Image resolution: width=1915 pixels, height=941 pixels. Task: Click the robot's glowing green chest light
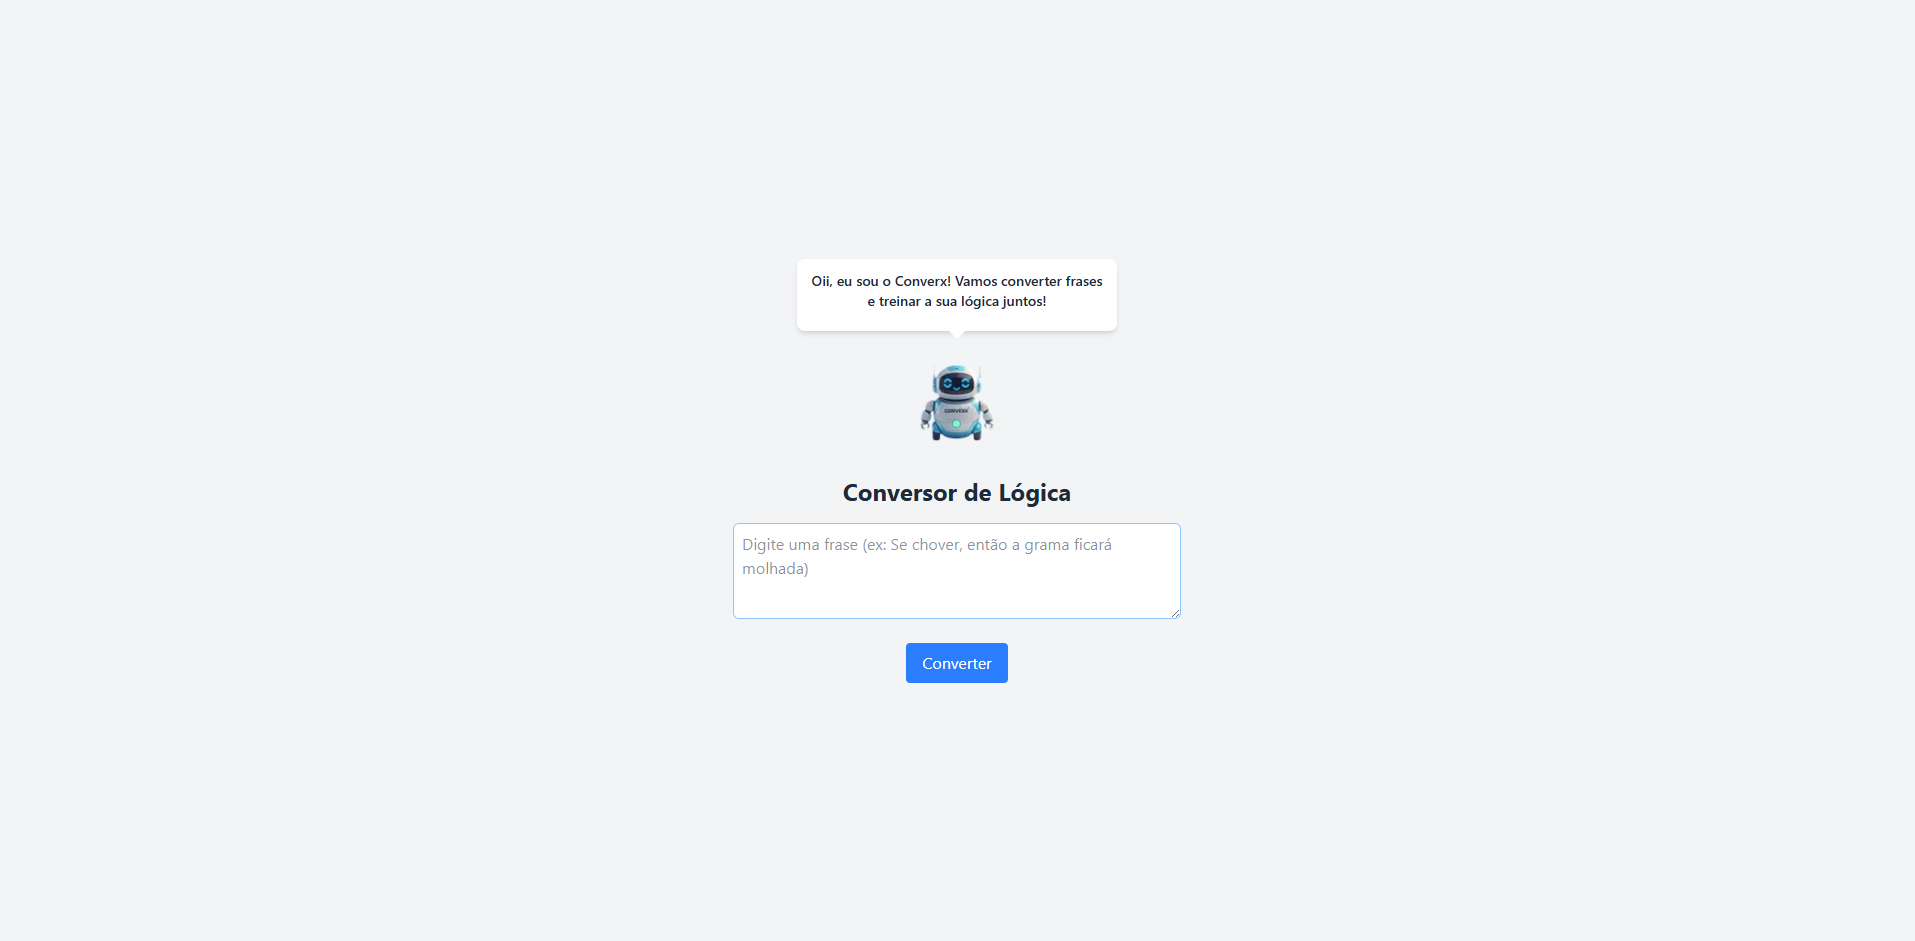click(x=956, y=424)
